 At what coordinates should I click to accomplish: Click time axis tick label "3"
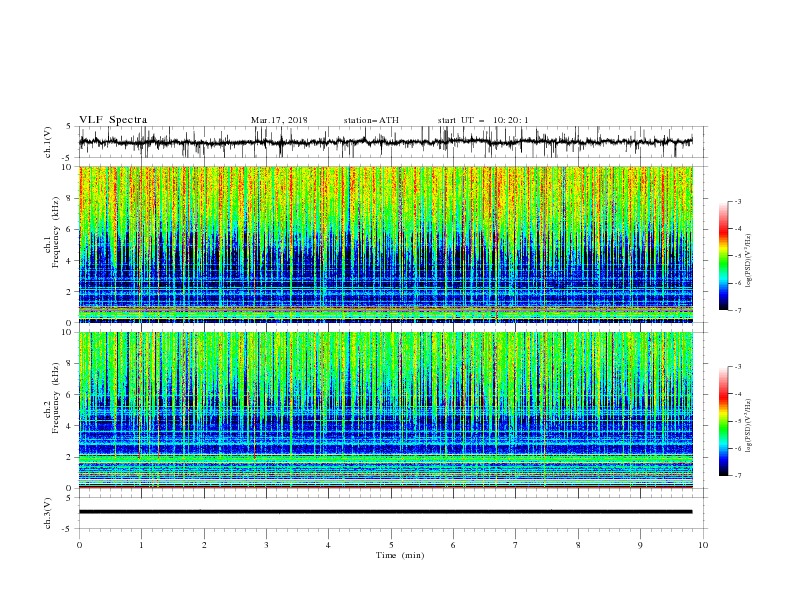(x=266, y=545)
